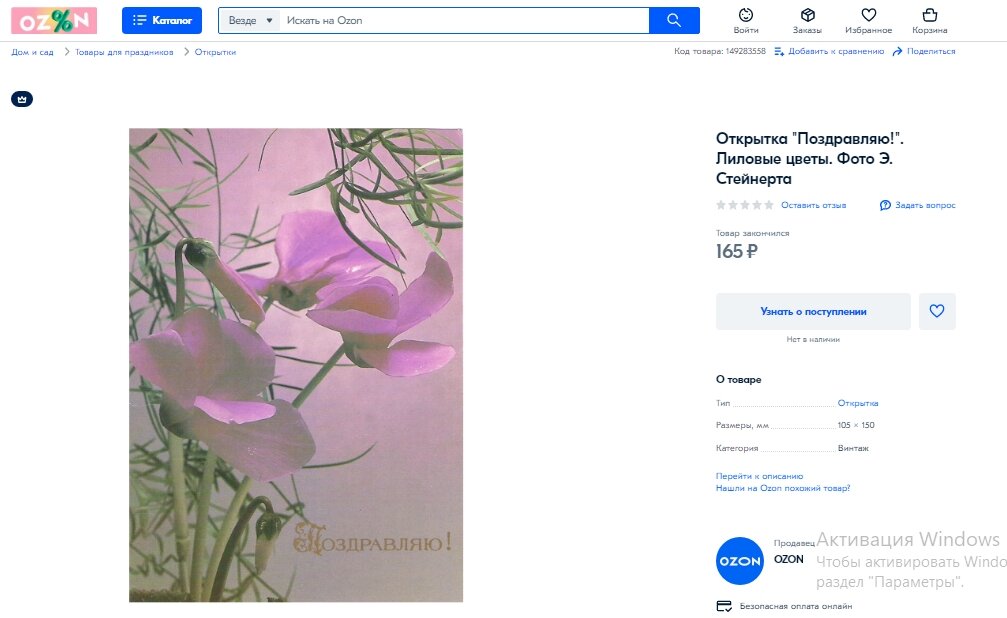Click the postcard product image
The width and height of the screenshot is (1007, 618).
pos(296,365)
